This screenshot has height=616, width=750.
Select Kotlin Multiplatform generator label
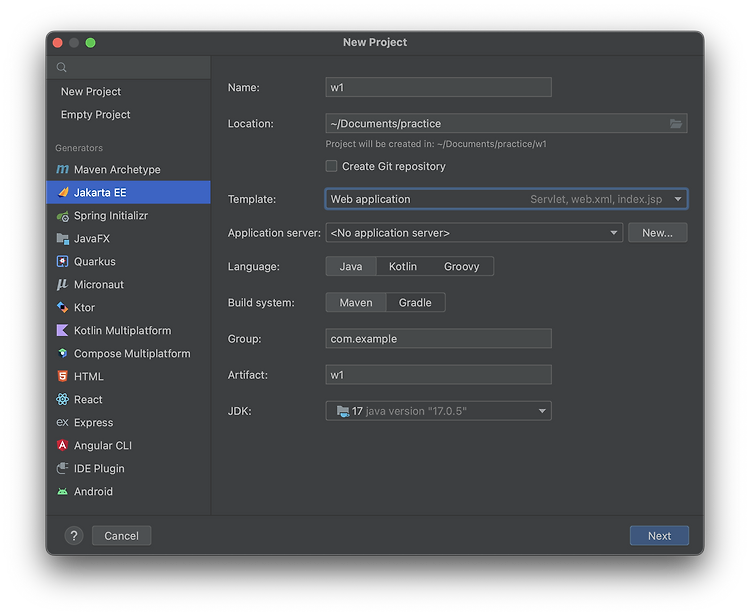click(122, 330)
